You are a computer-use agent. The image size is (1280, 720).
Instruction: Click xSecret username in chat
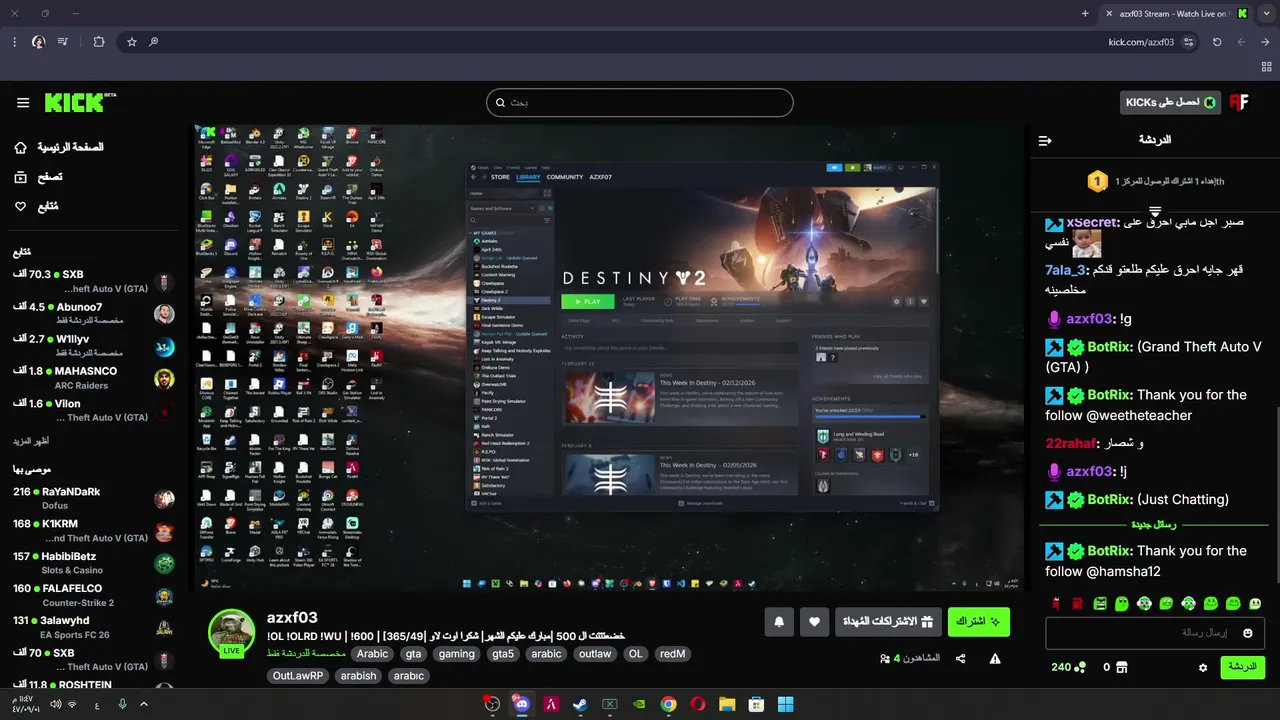click(x=1093, y=222)
